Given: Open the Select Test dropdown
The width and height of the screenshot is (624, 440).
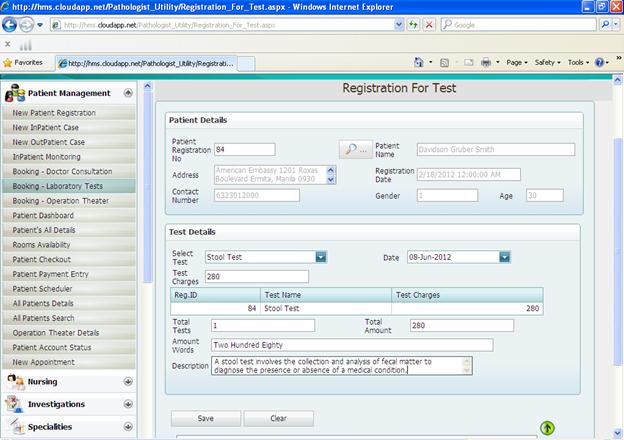Looking at the screenshot, I should [321, 257].
